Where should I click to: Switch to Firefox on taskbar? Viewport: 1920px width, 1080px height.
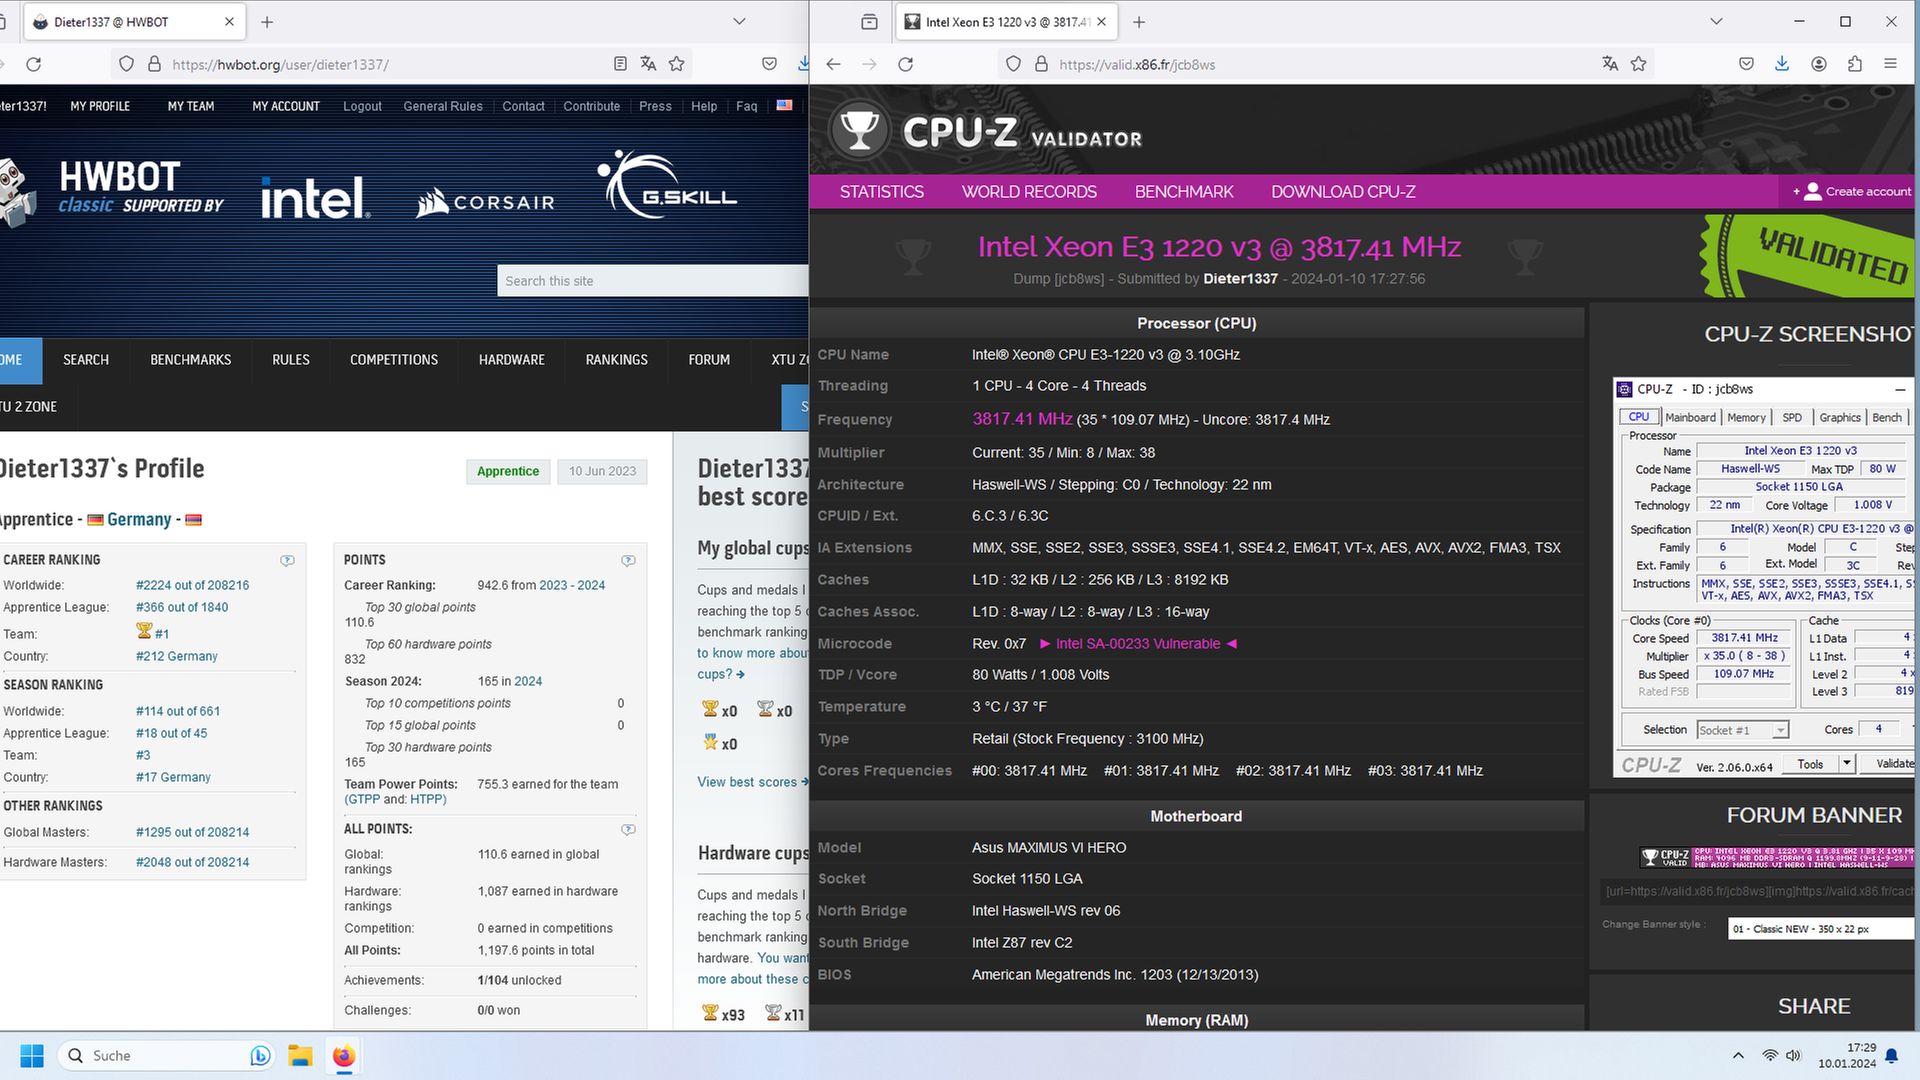(343, 1056)
